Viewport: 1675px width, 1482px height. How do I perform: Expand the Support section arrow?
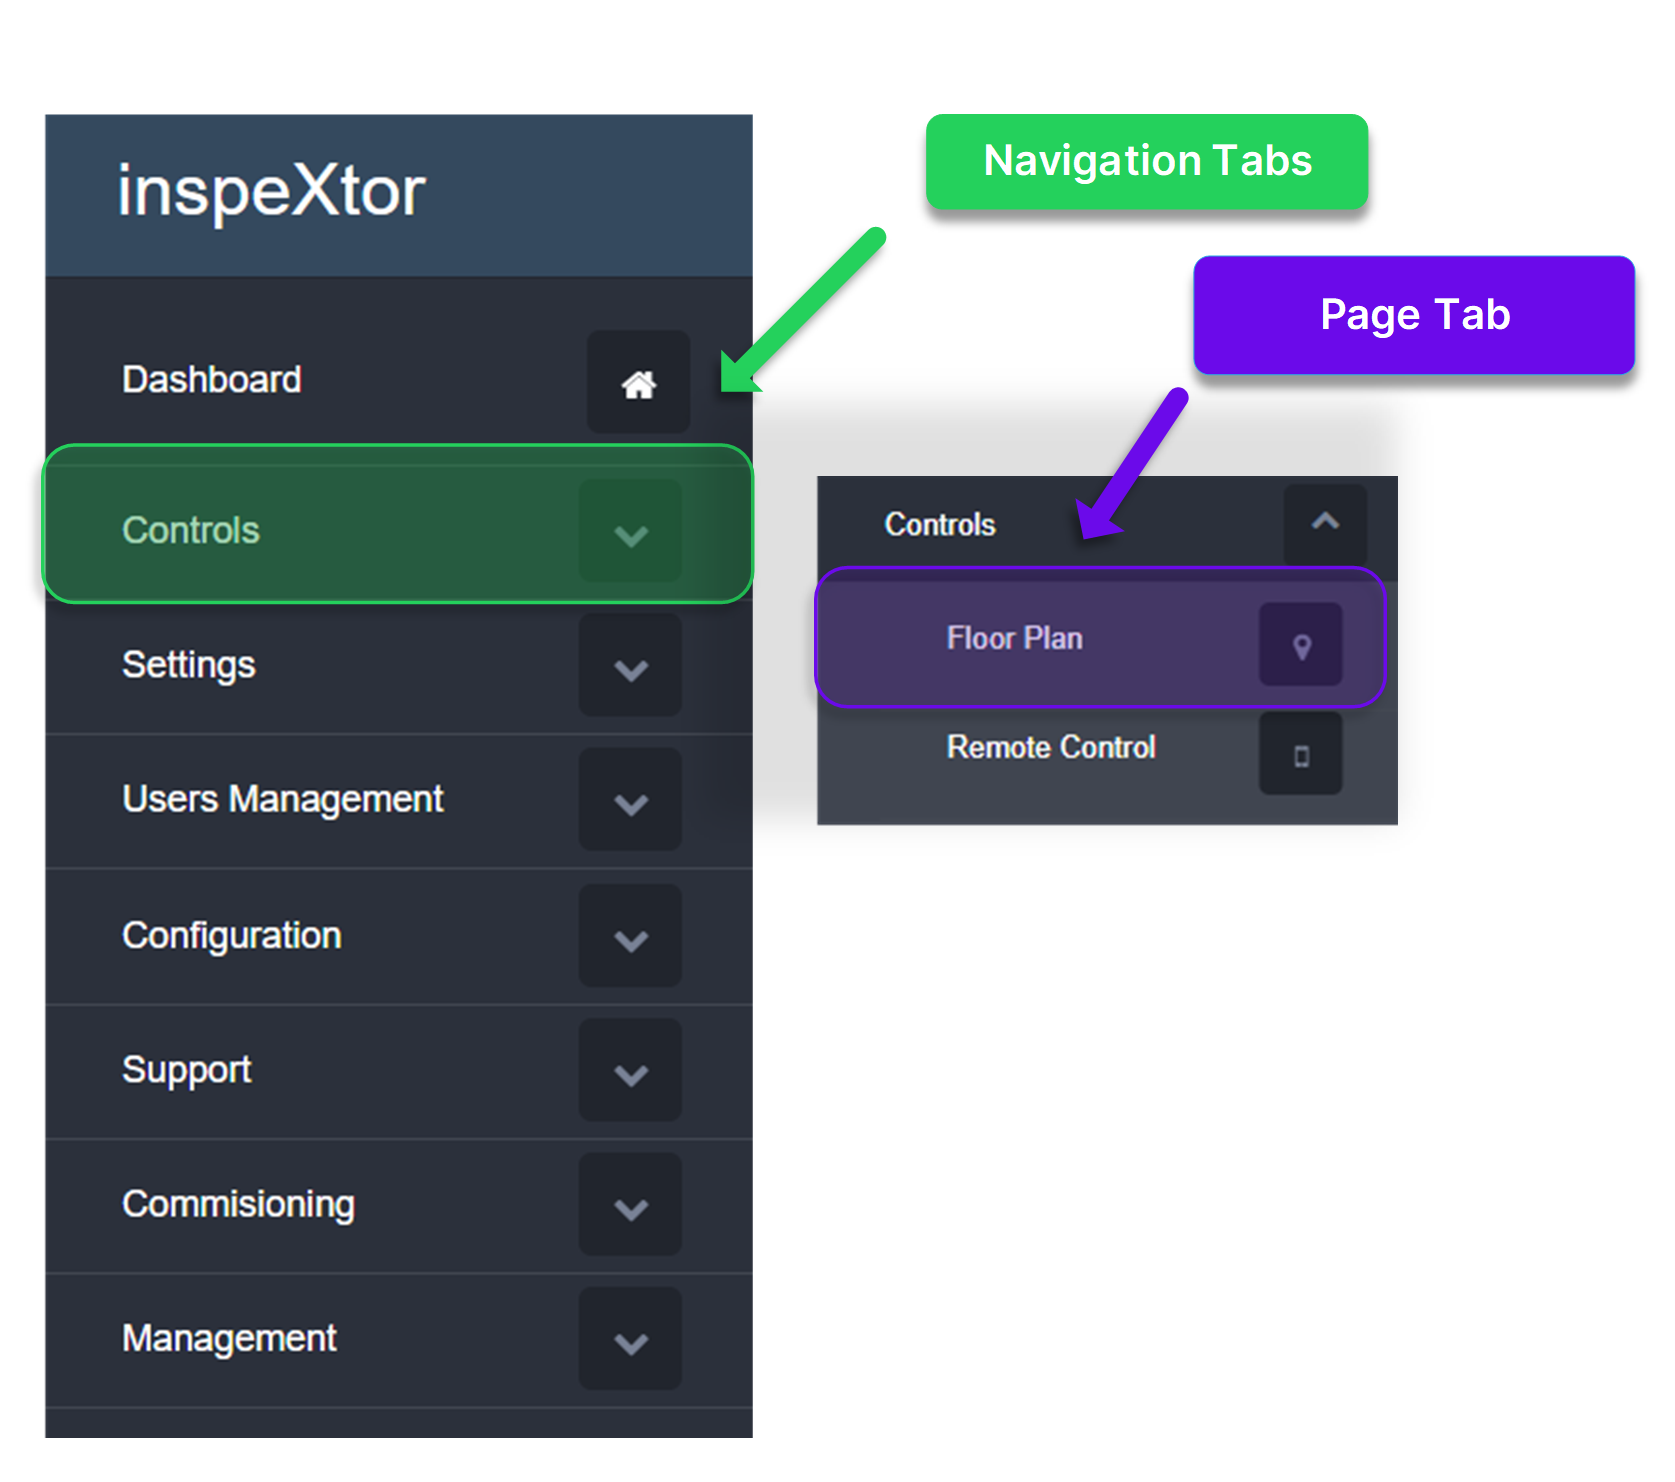(x=630, y=1072)
